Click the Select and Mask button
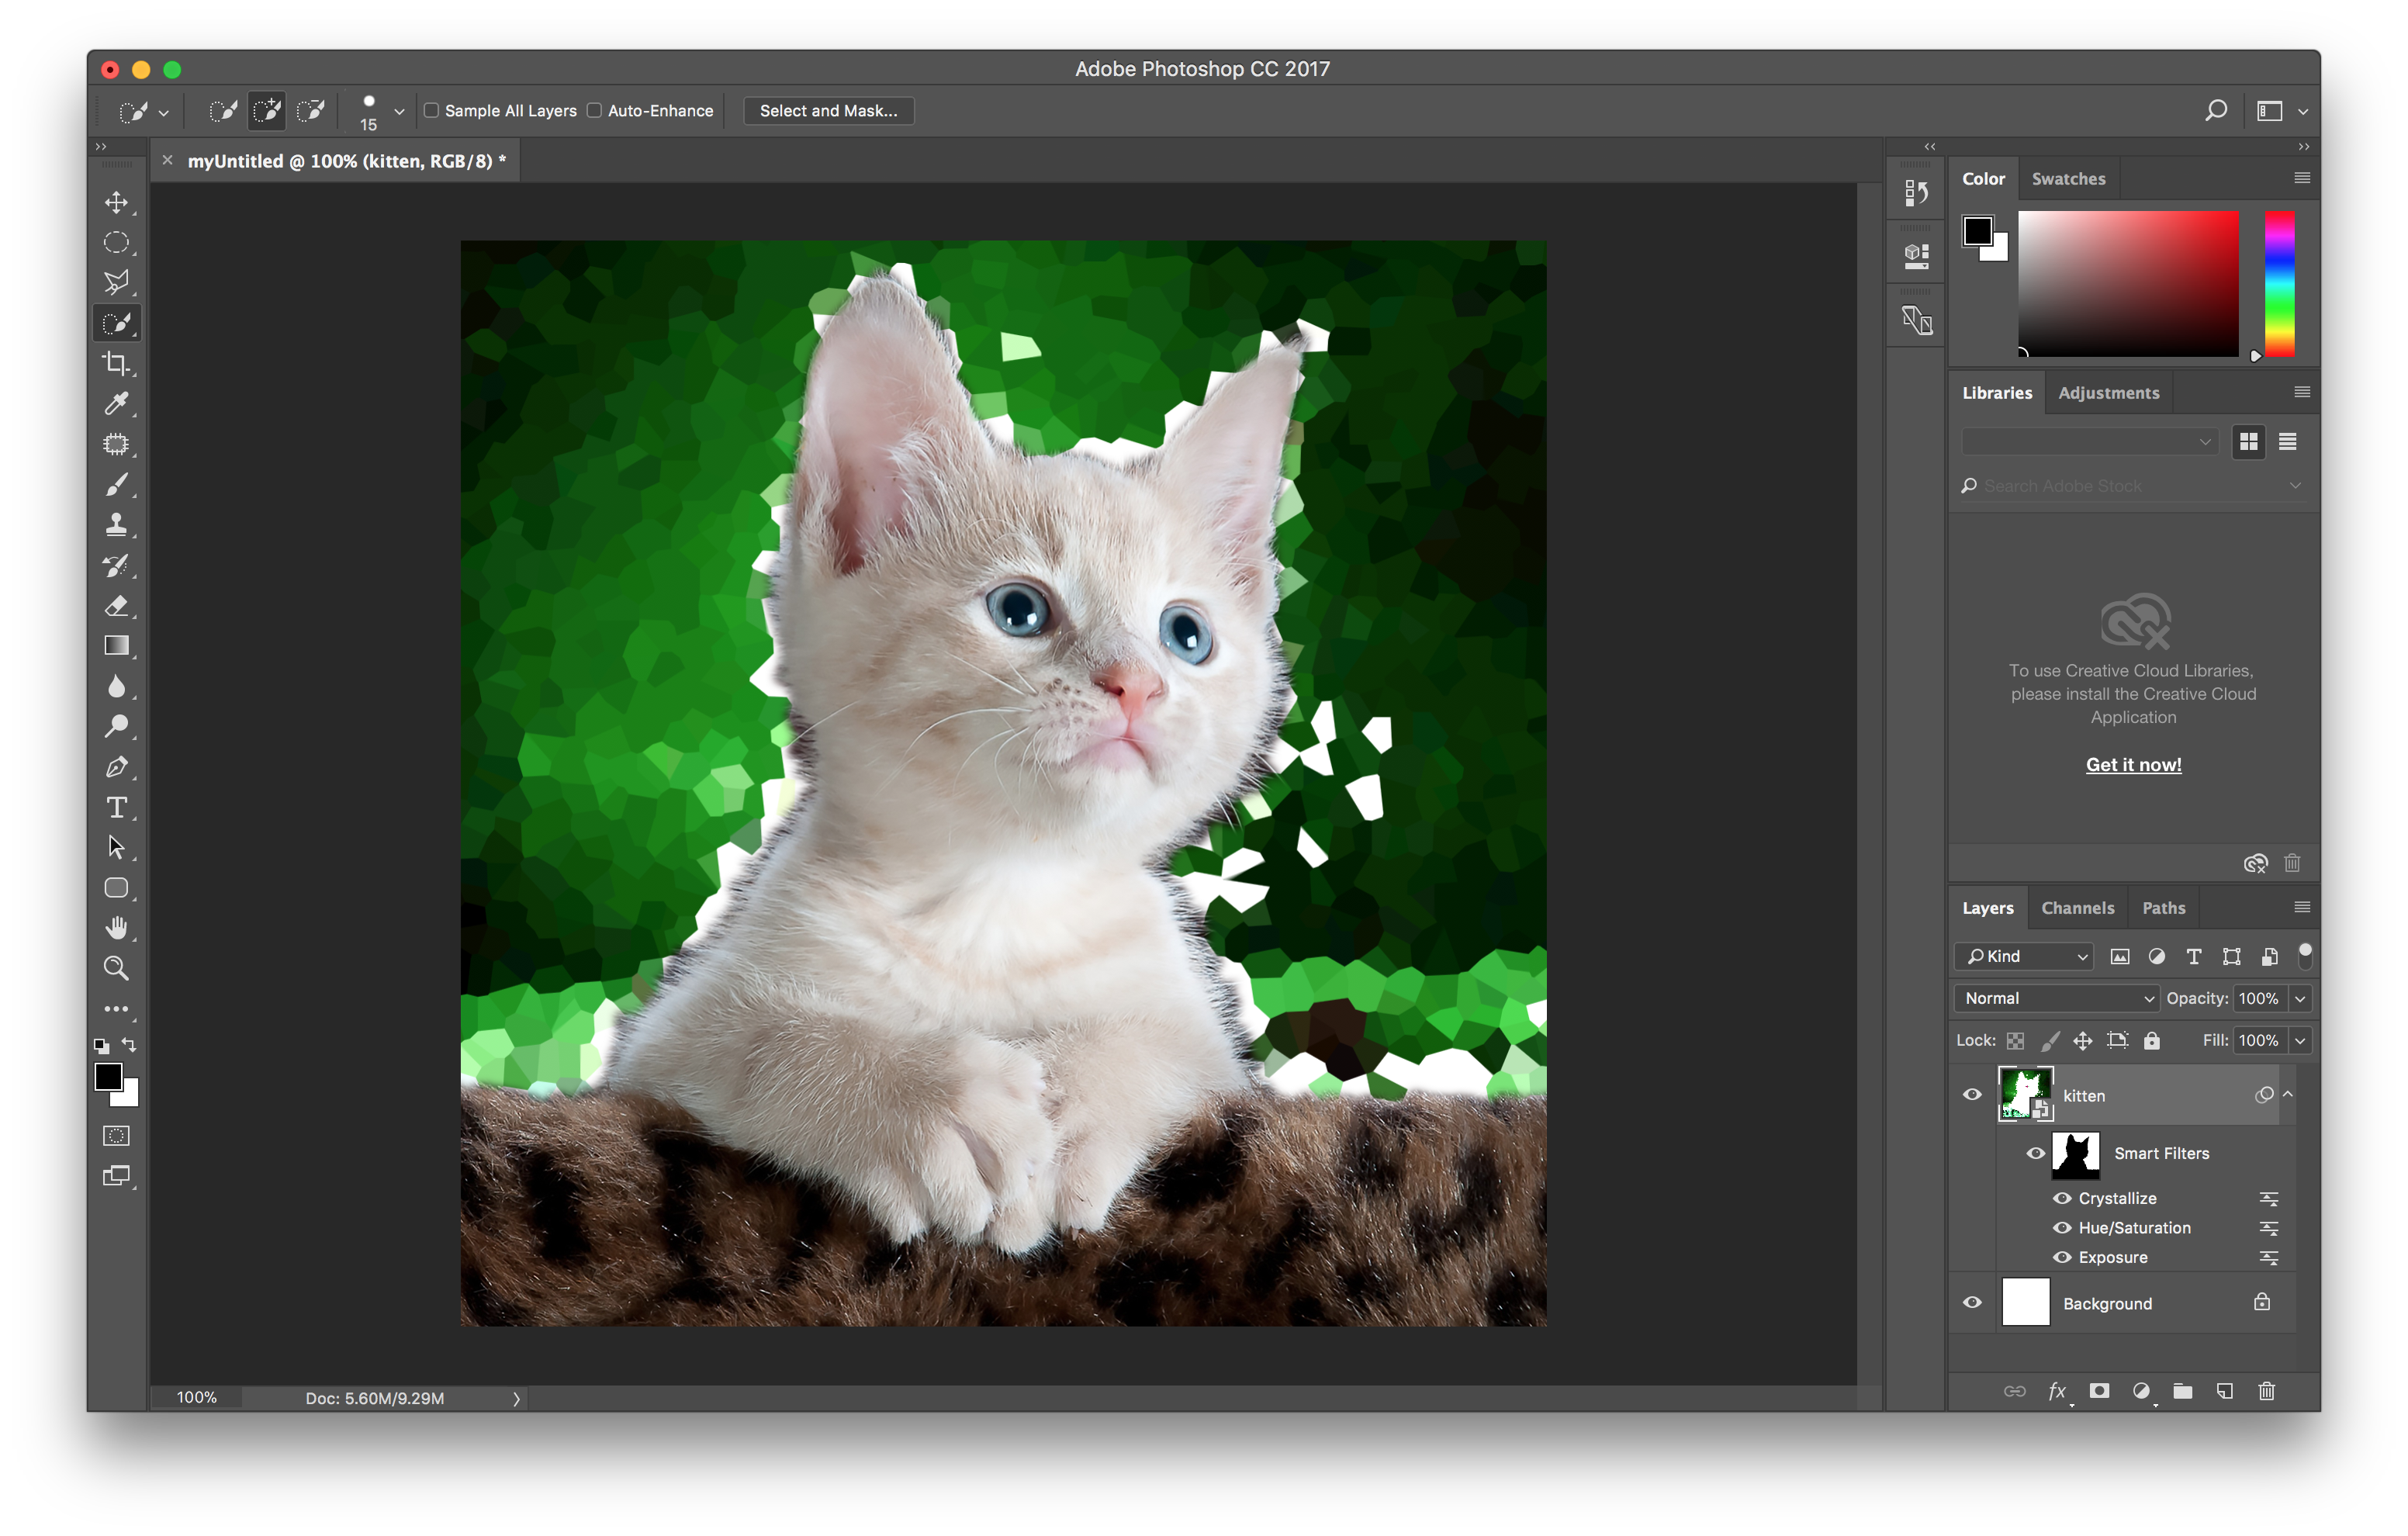This screenshot has width=2408, height=1536. click(828, 110)
